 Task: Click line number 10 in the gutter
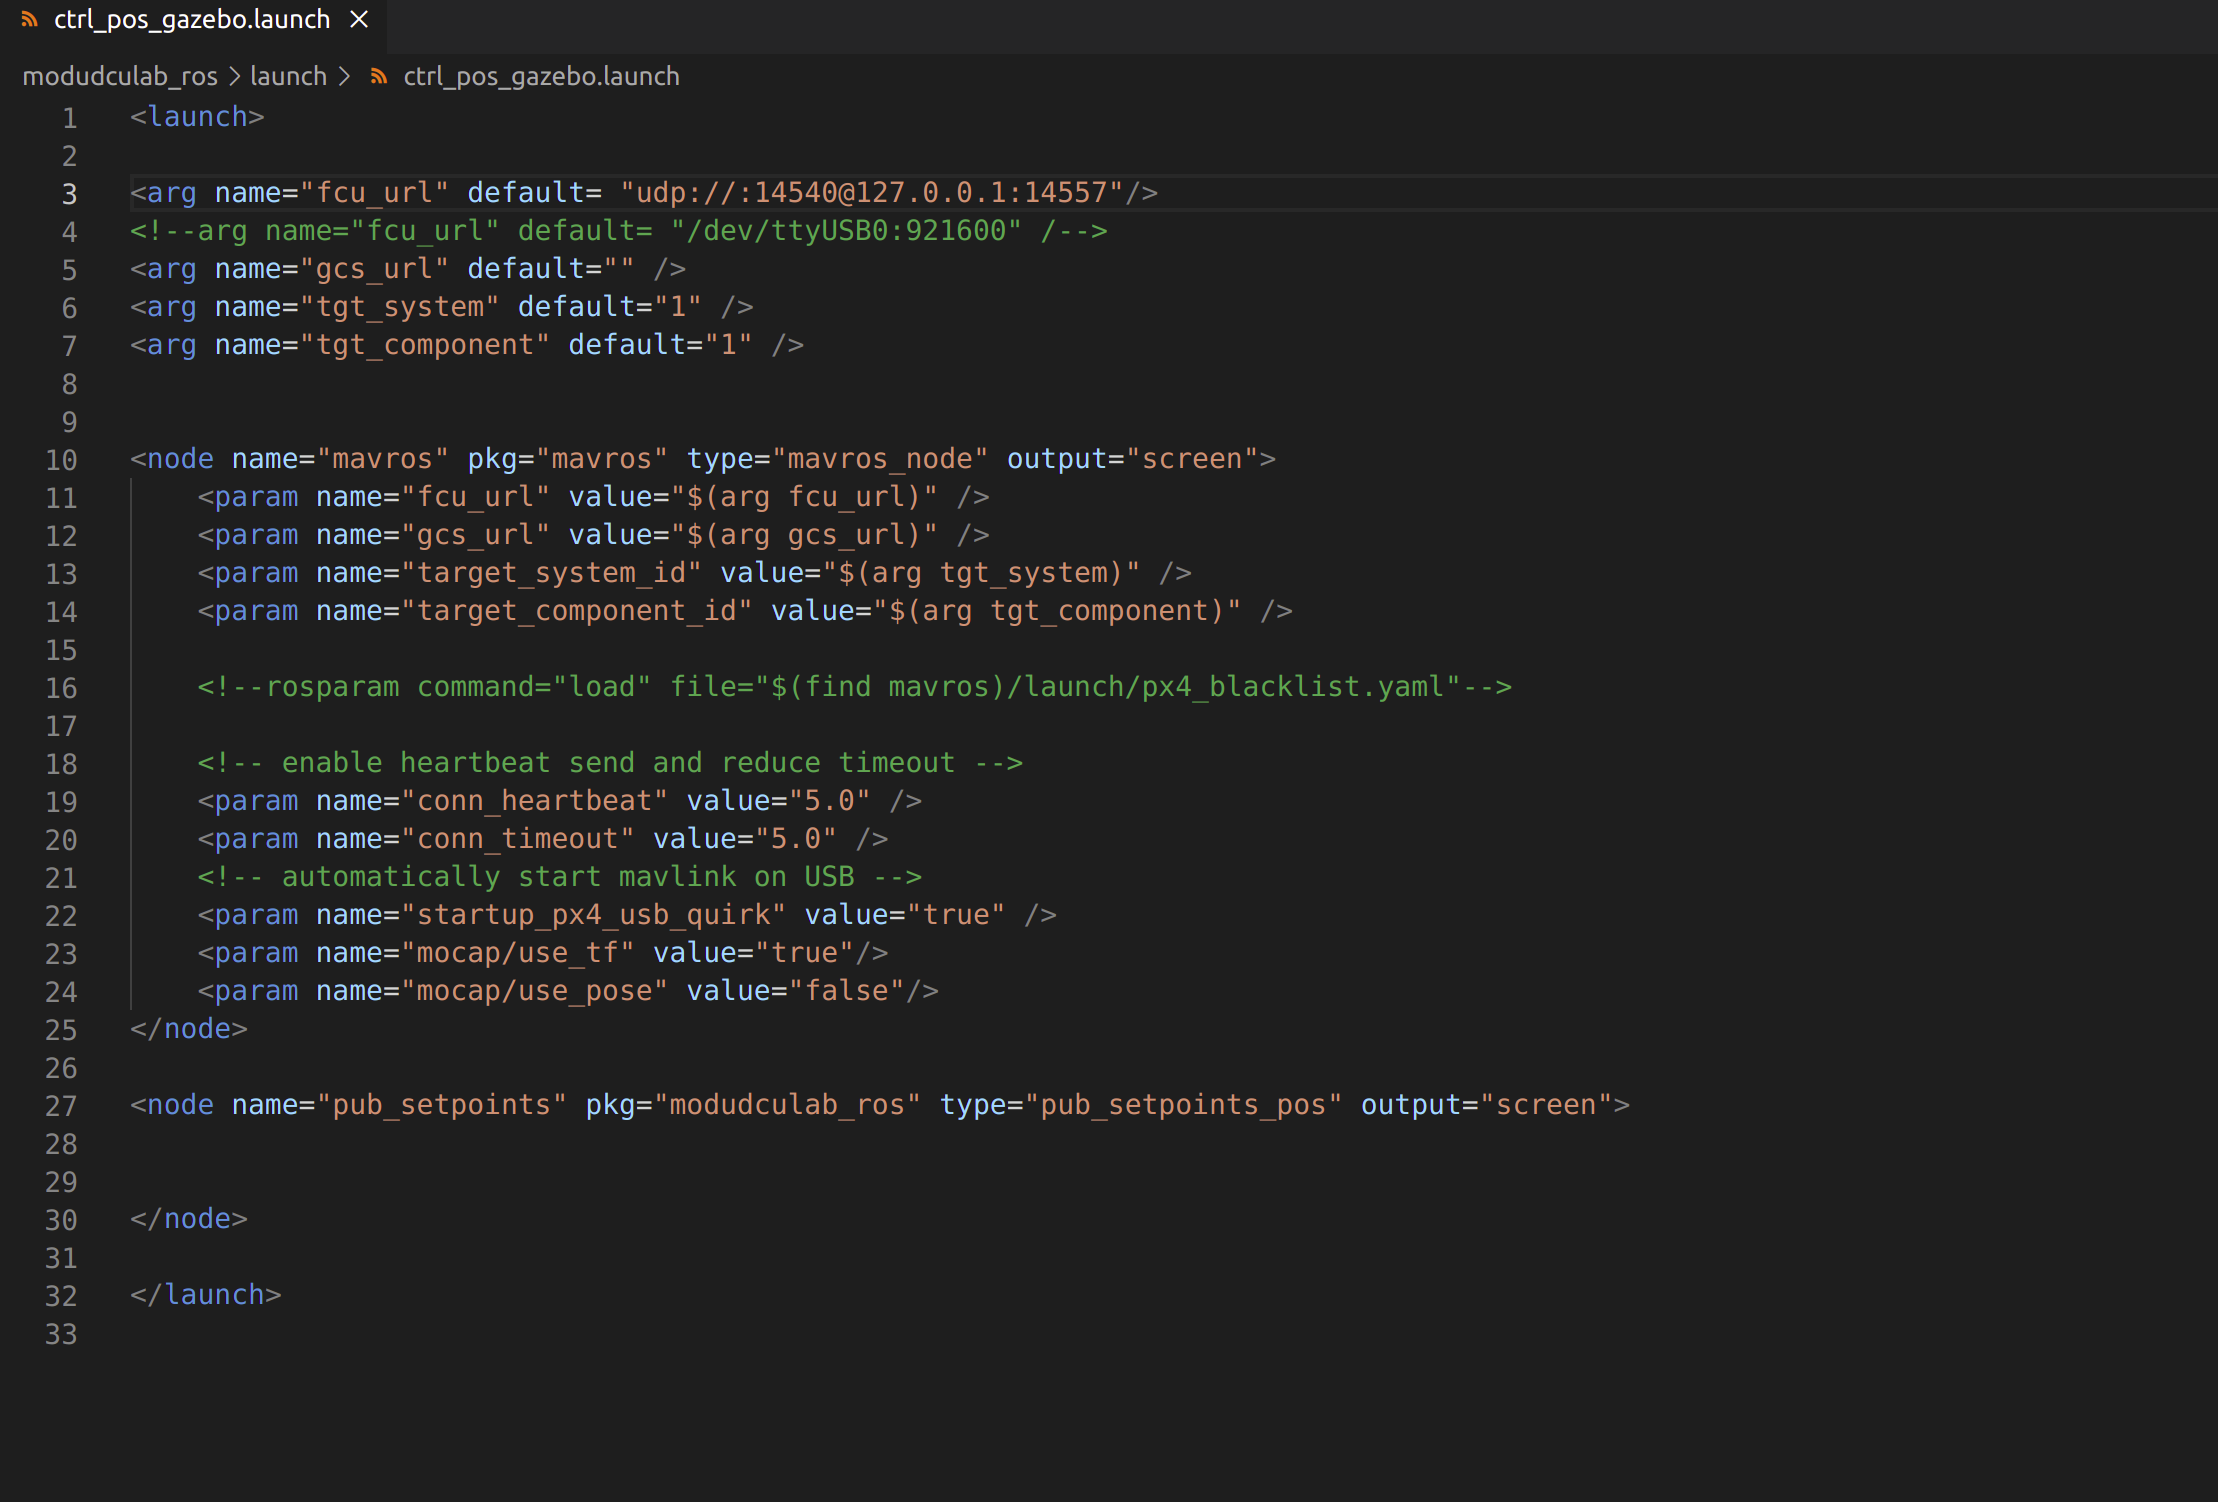(61, 460)
